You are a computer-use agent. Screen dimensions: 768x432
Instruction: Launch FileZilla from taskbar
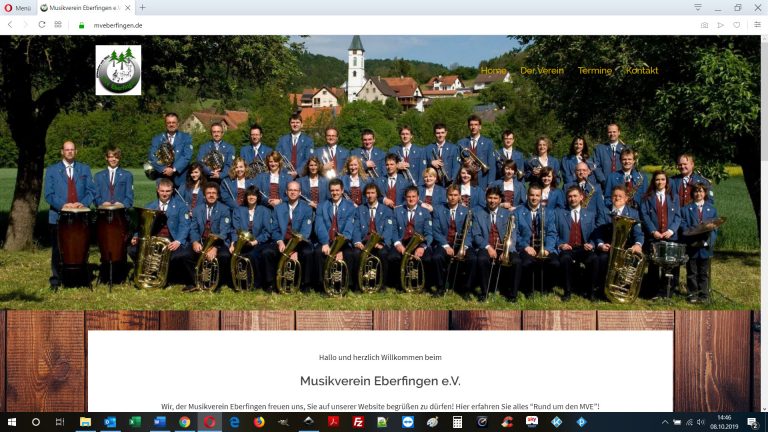tap(358, 422)
